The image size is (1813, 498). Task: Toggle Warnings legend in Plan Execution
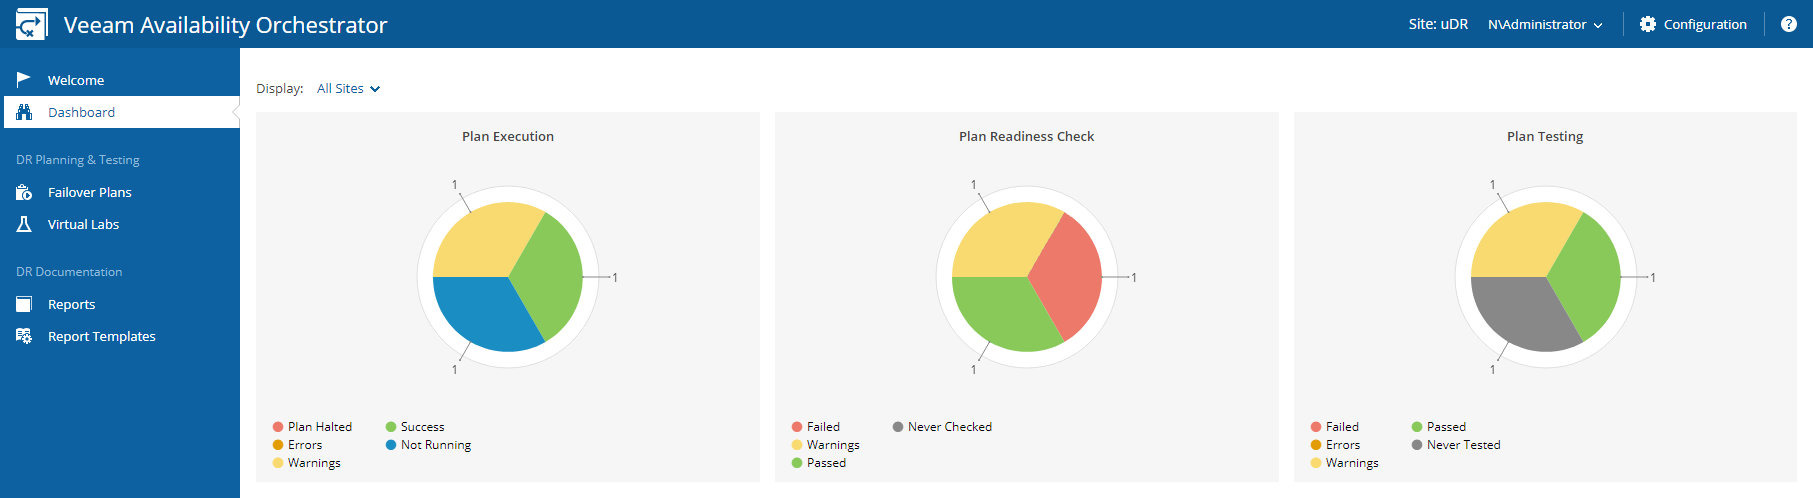point(306,463)
